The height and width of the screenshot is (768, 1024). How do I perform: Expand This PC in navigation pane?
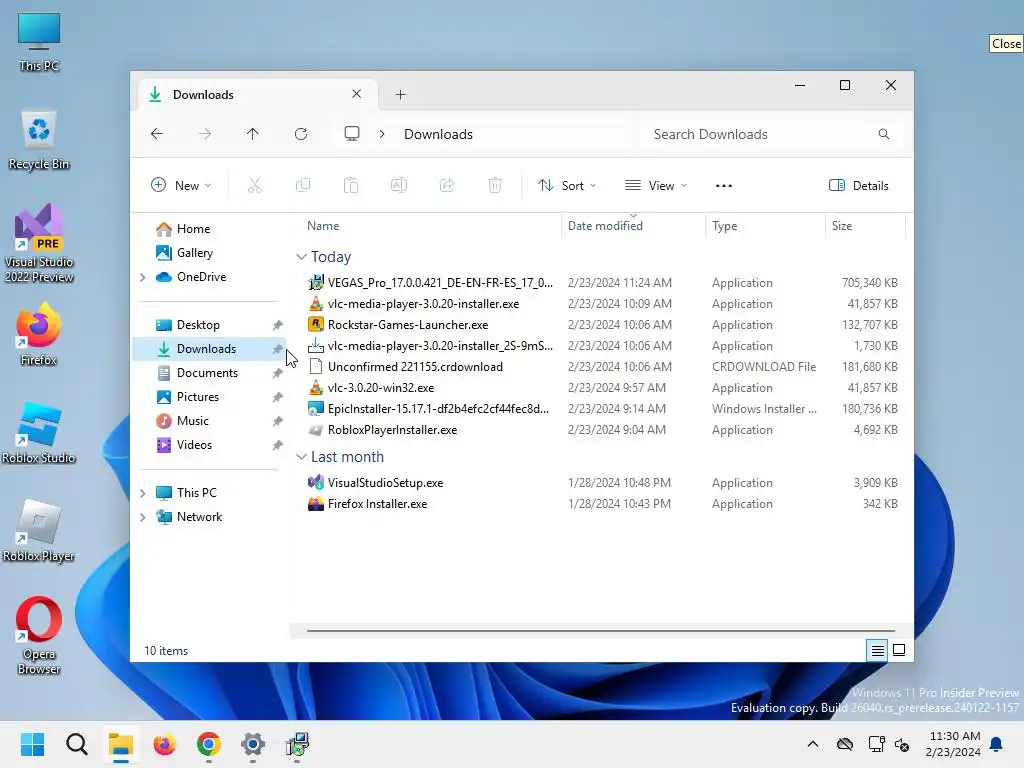click(143, 493)
